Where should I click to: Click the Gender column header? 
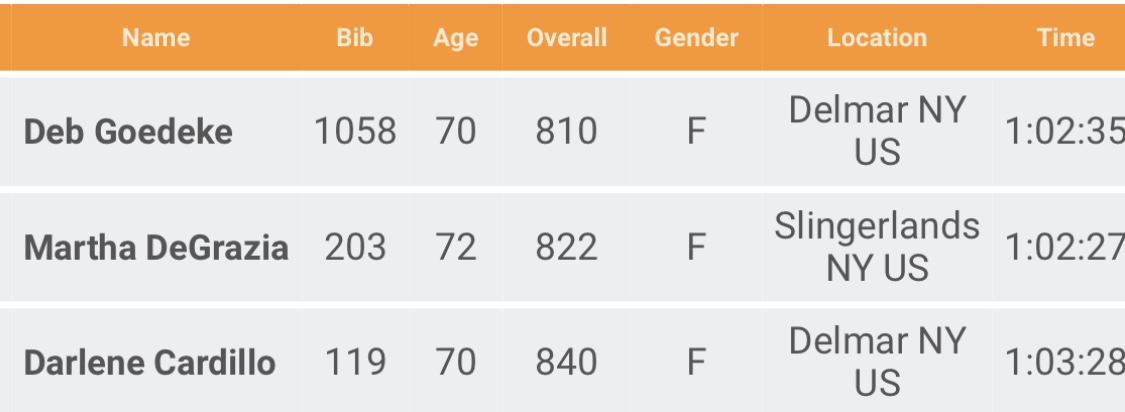696,38
